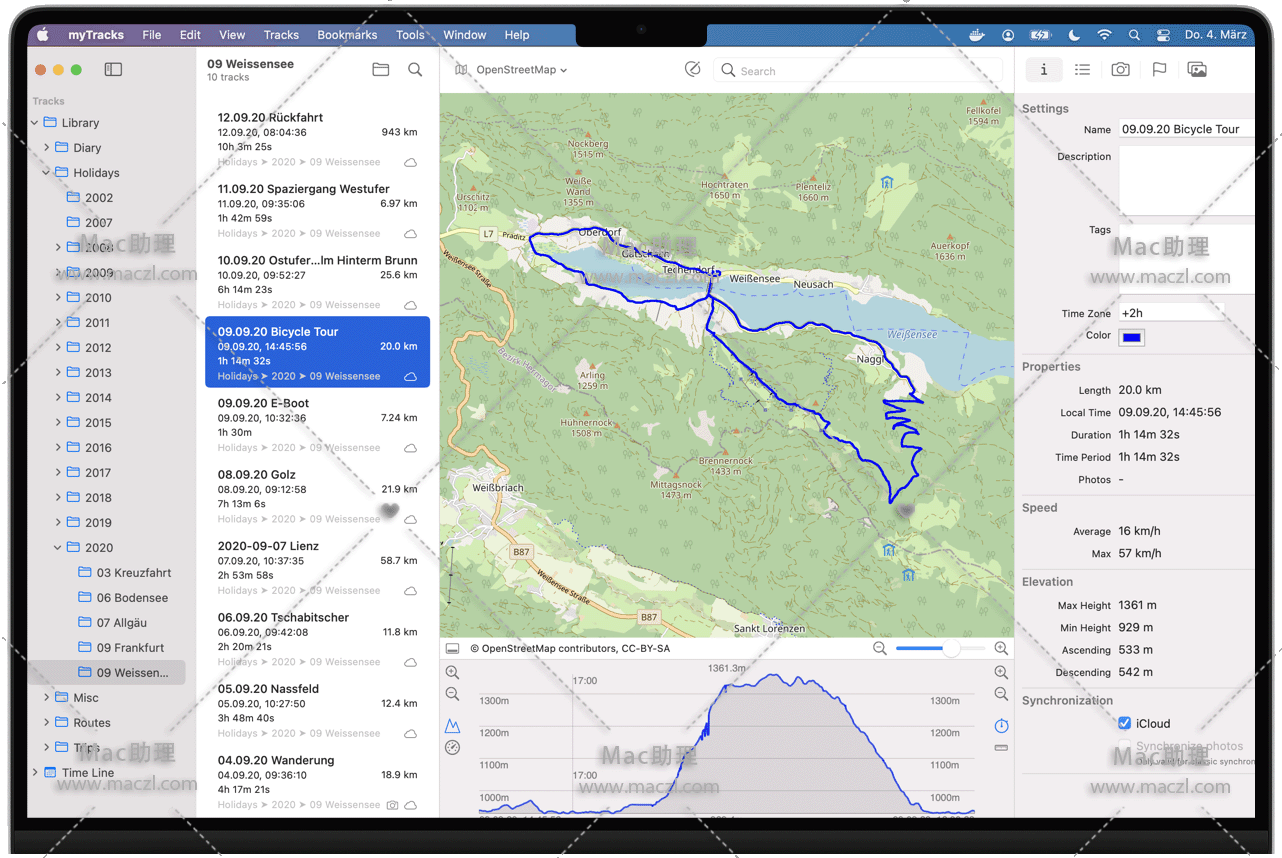Open the Tracks menu
Image resolution: width=1282 pixels, height=858 pixels.
pos(281,35)
